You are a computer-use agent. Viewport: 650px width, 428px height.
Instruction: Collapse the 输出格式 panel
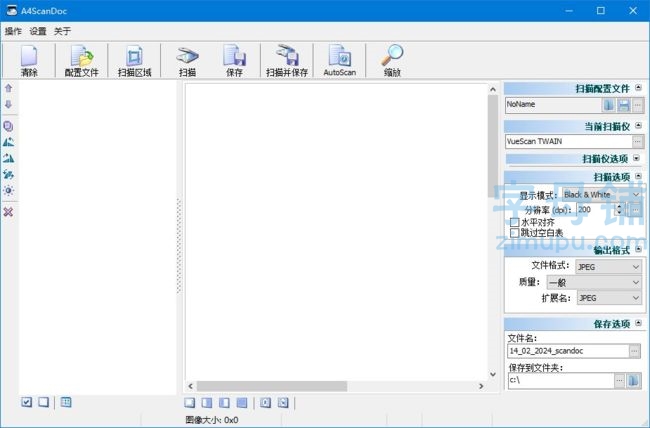tap(638, 249)
